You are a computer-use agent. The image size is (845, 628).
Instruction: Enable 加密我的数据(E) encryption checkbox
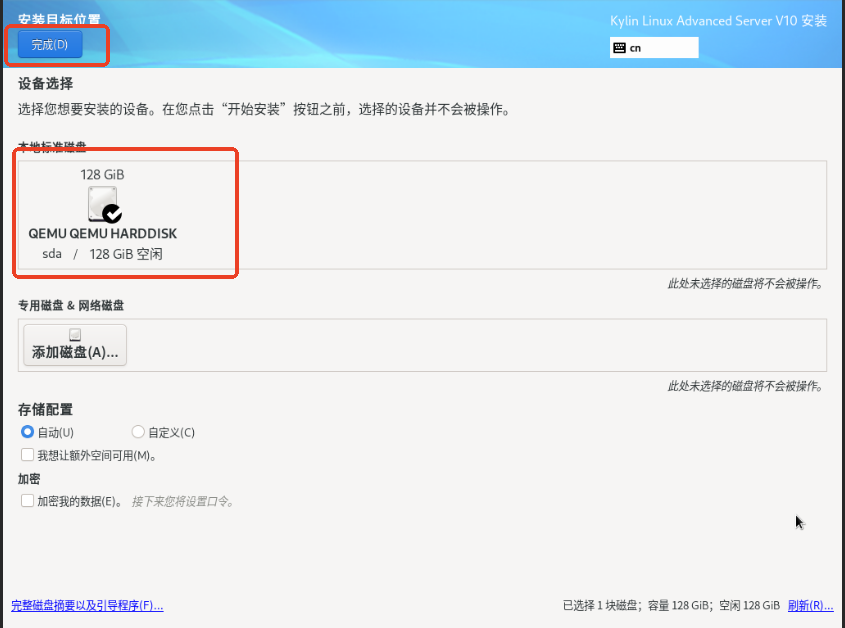tap(27, 501)
